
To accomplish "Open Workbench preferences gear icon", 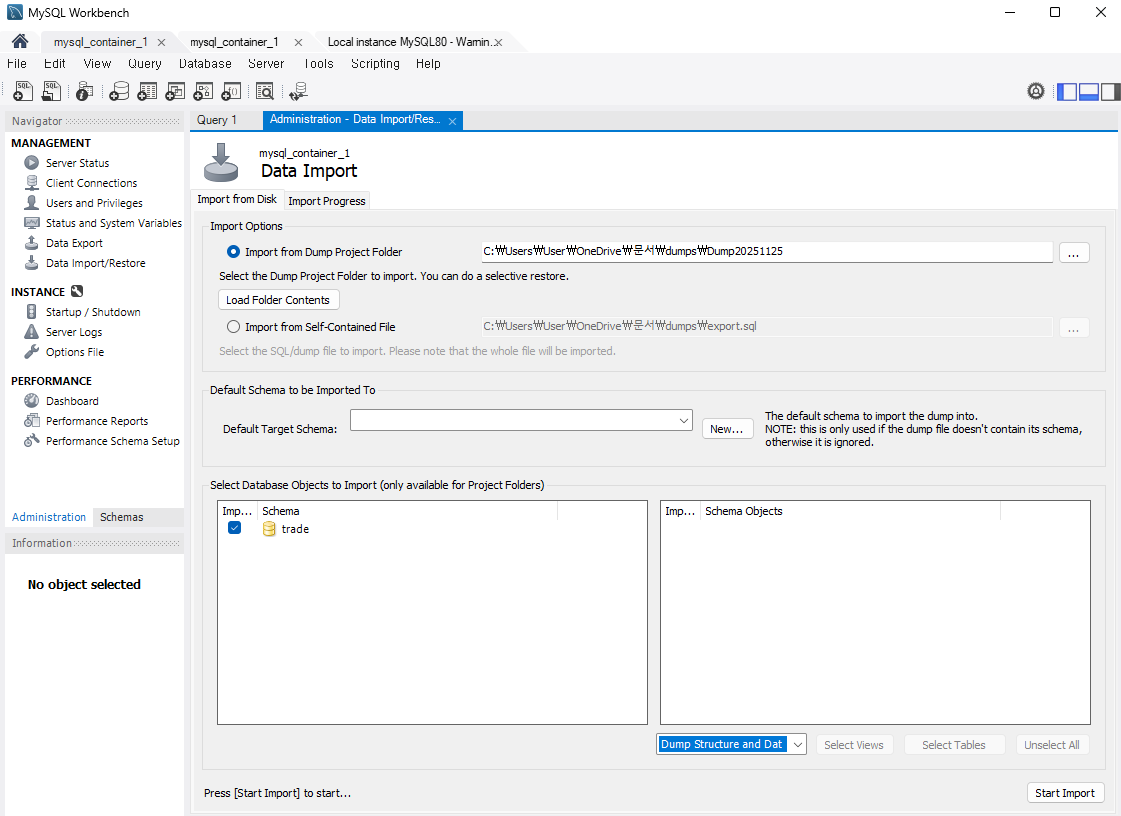I will tap(1036, 91).
